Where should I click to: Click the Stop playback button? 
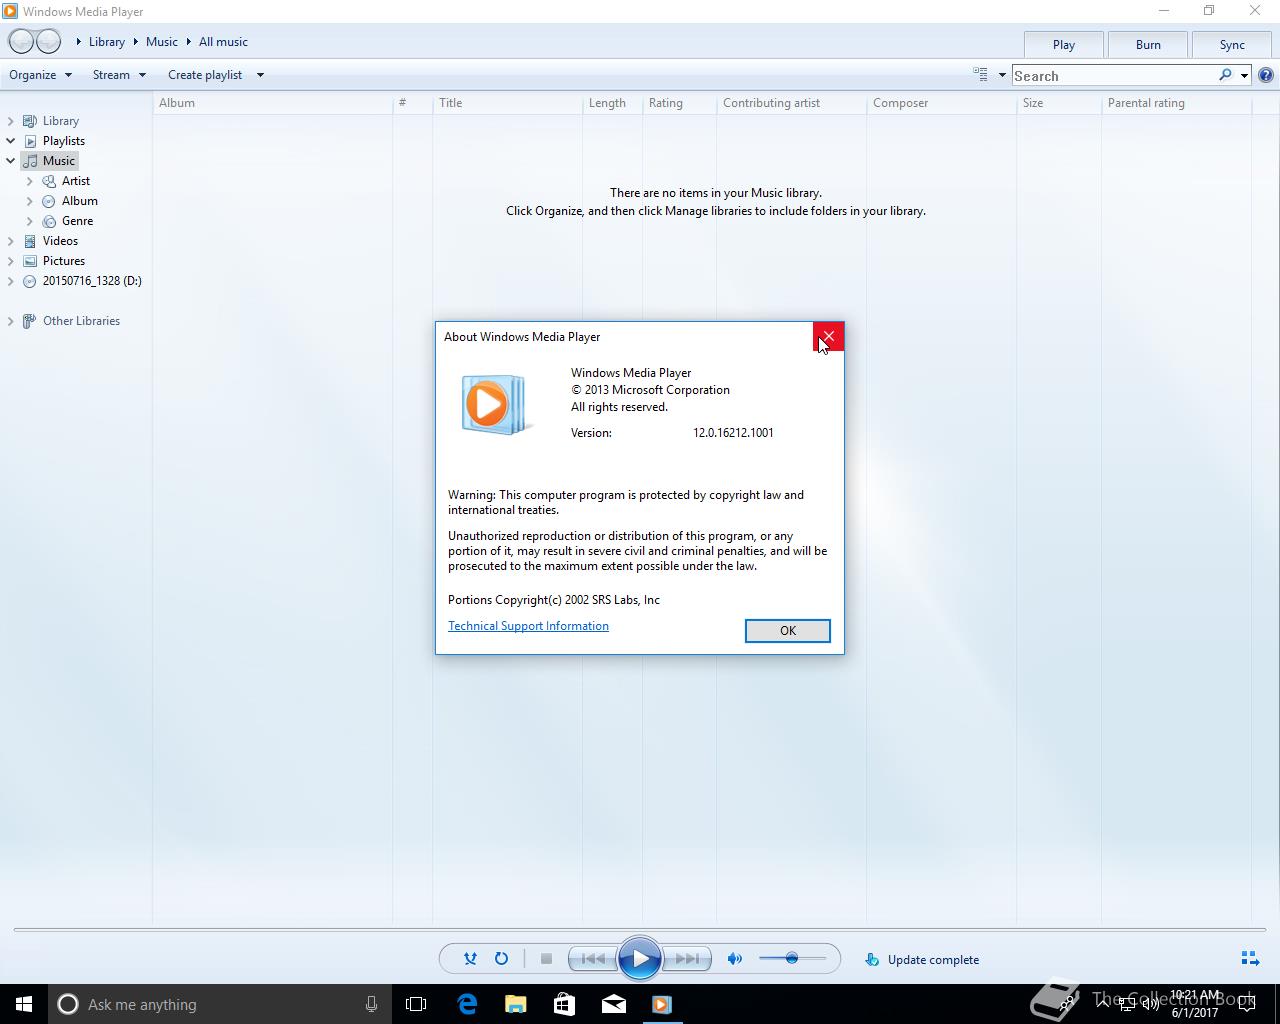(x=546, y=959)
